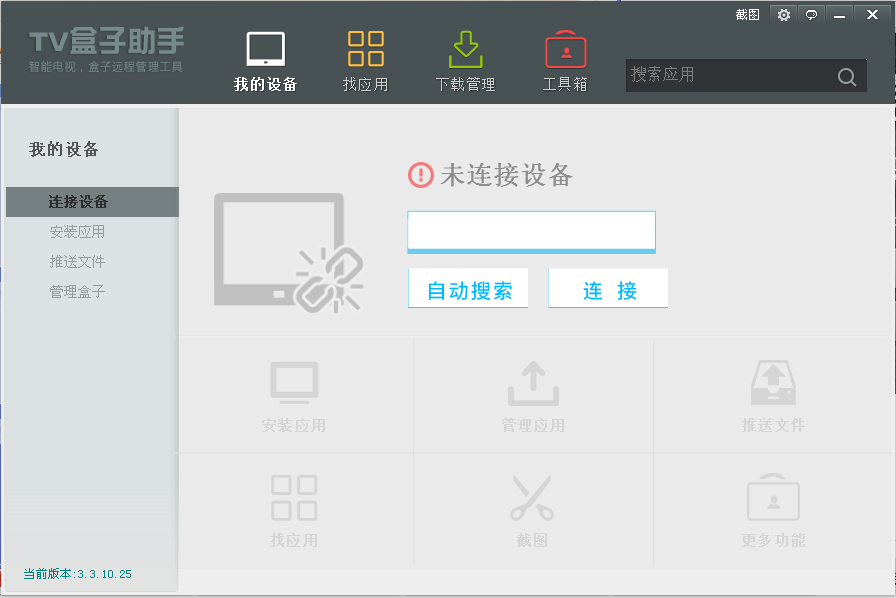
Task: Click the 截图 scissors icon to take screenshot
Action: click(x=533, y=498)
